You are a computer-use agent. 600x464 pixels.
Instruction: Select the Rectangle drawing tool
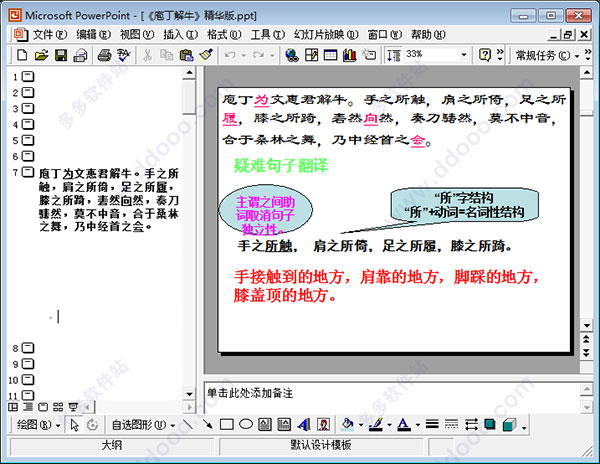[227, 424]
